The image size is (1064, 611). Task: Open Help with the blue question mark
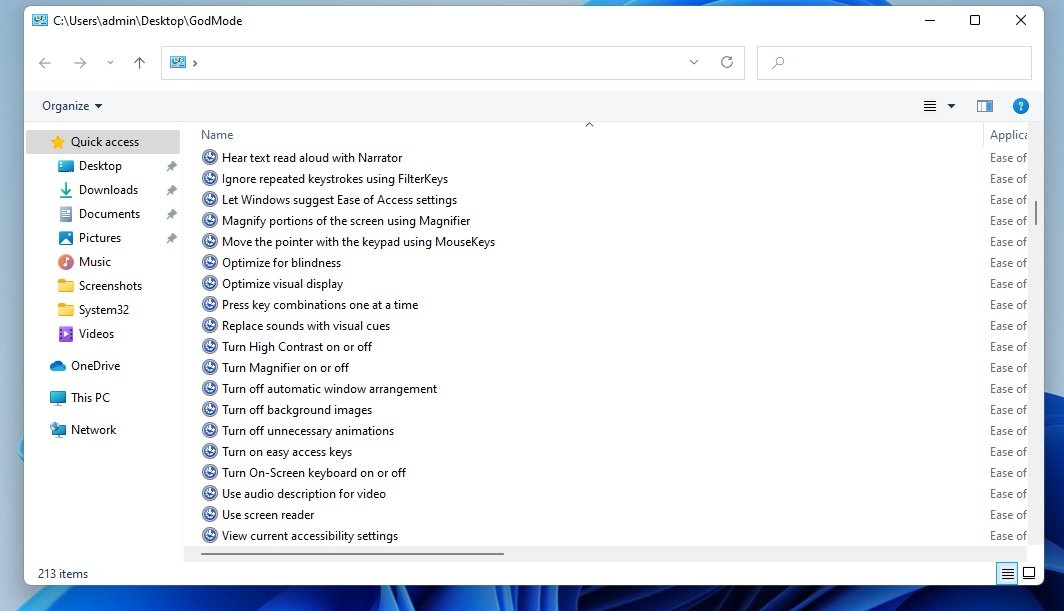pyautogui.click(x=1020, y=105)
